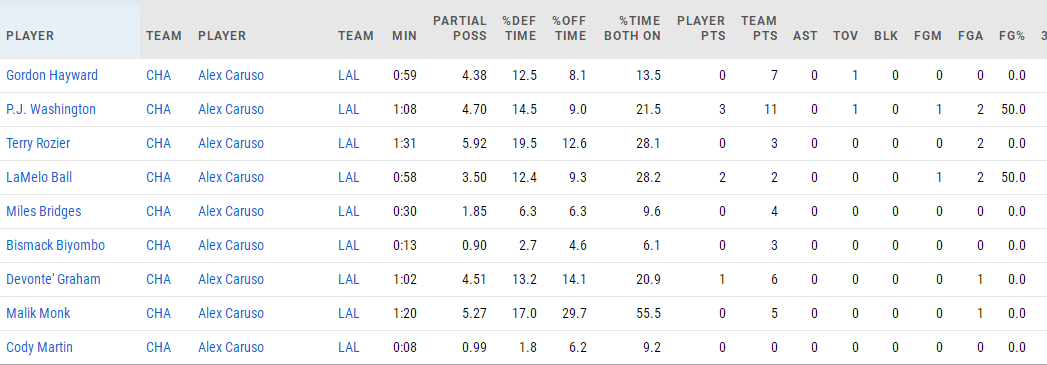The width and height of the screenshot is (1047, 365).
Task: Sort by the MIN column header
Action: tap(404, 36)
